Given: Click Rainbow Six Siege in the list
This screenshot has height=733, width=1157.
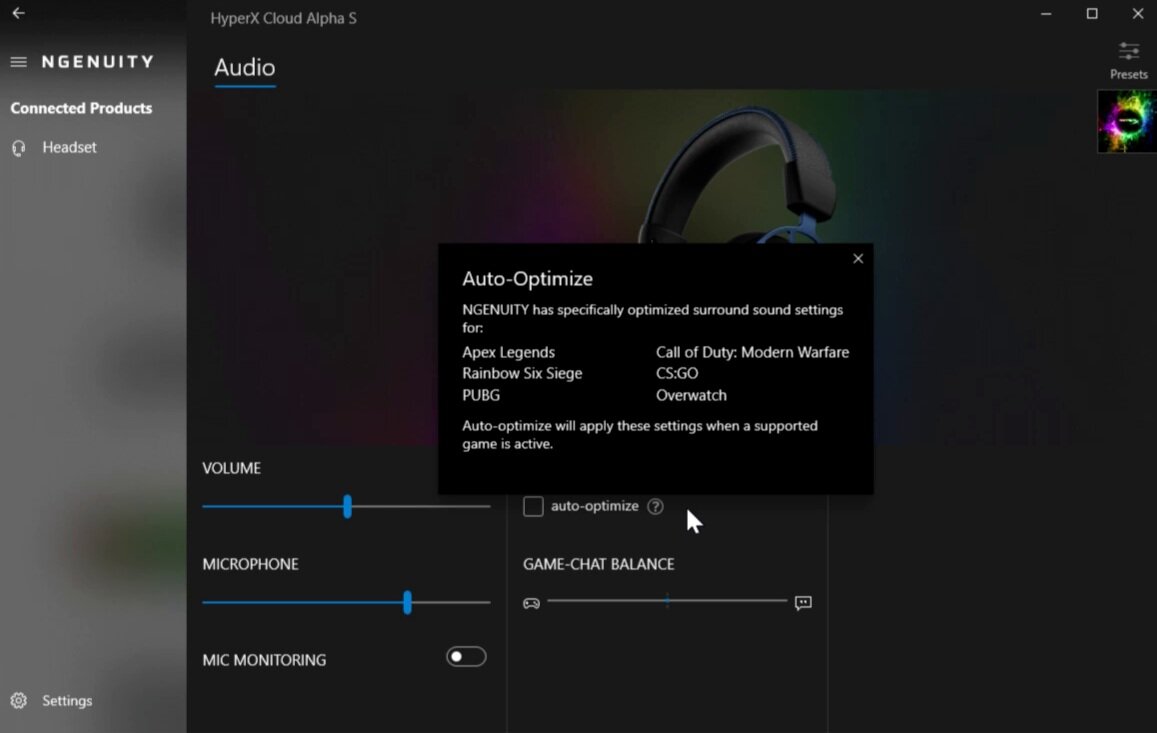Looking at the screenshot, I should pyautogui.click(x=522, y=374).
